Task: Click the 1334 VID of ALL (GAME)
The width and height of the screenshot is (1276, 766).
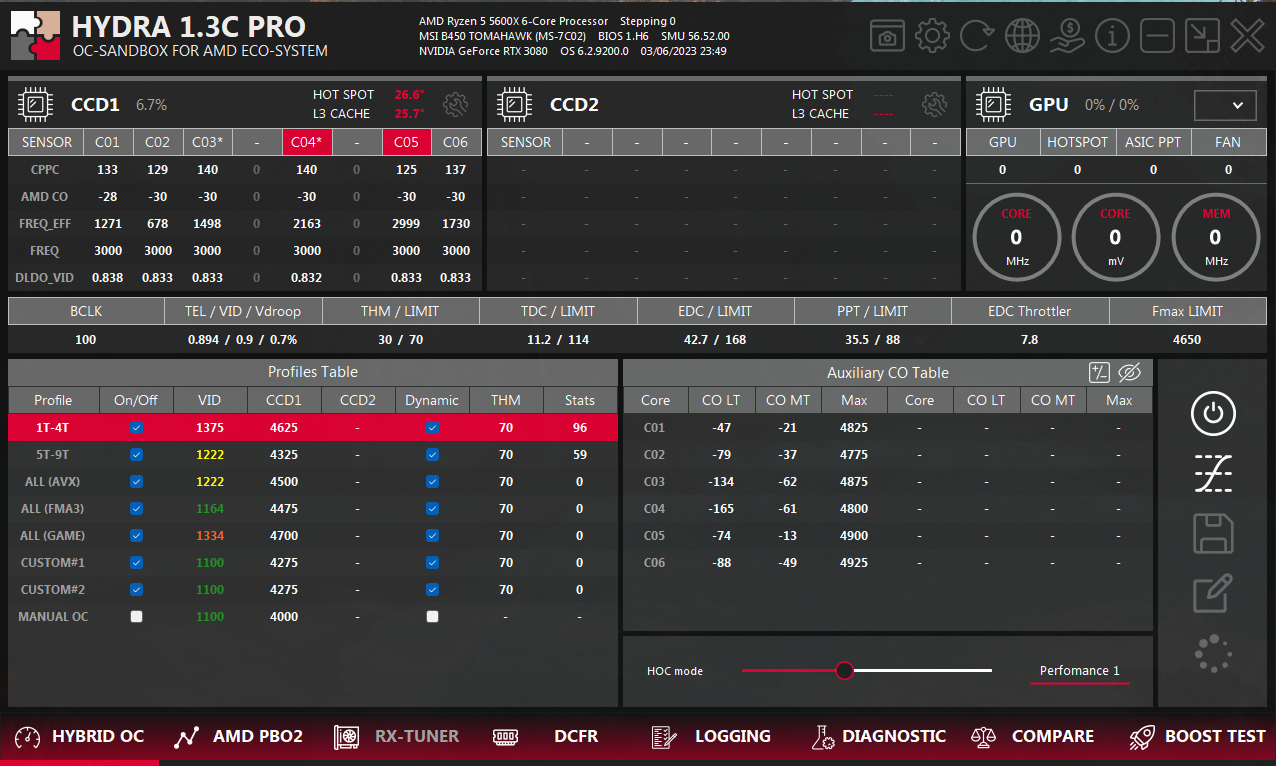Action: [x=210, y=536]
